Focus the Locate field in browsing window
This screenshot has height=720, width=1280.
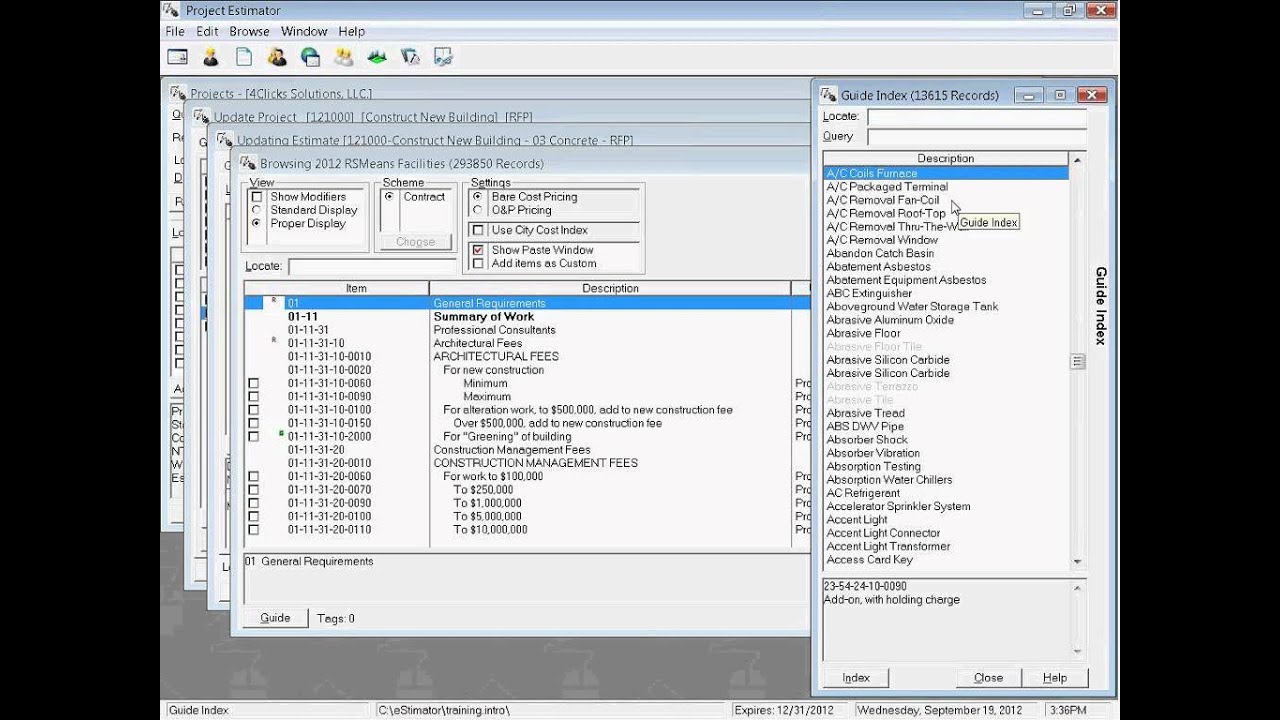[x=372, y=267]
